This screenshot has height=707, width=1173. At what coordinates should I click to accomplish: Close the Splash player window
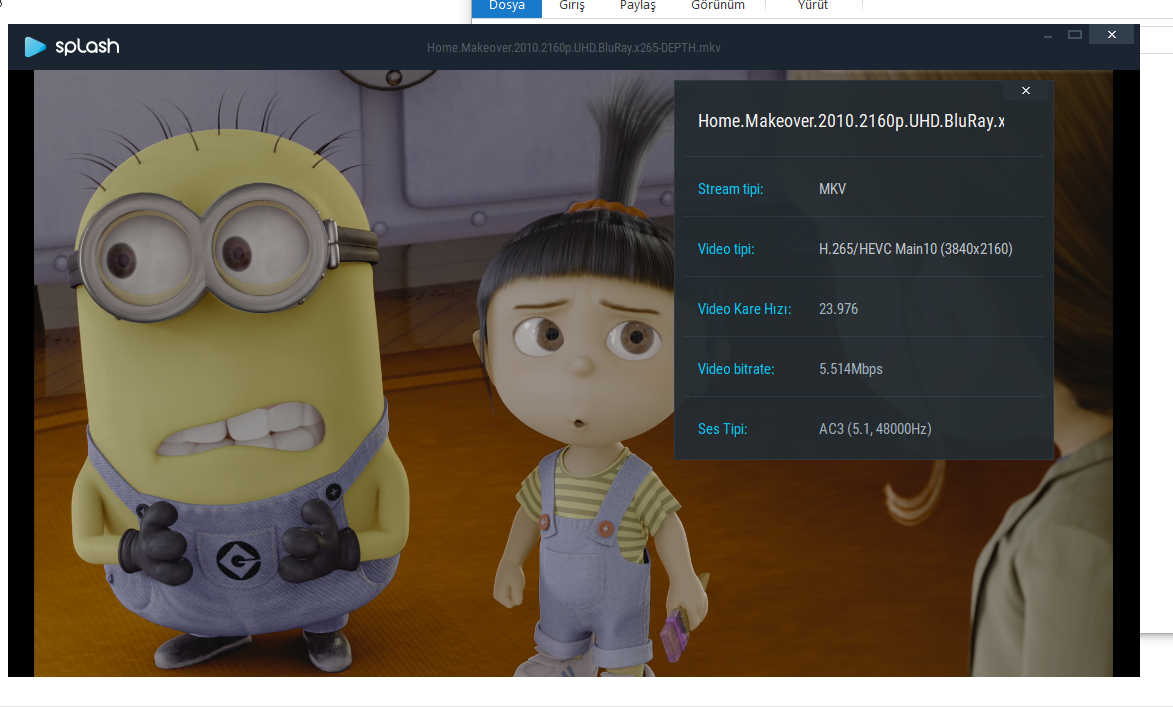[1112, 35]
